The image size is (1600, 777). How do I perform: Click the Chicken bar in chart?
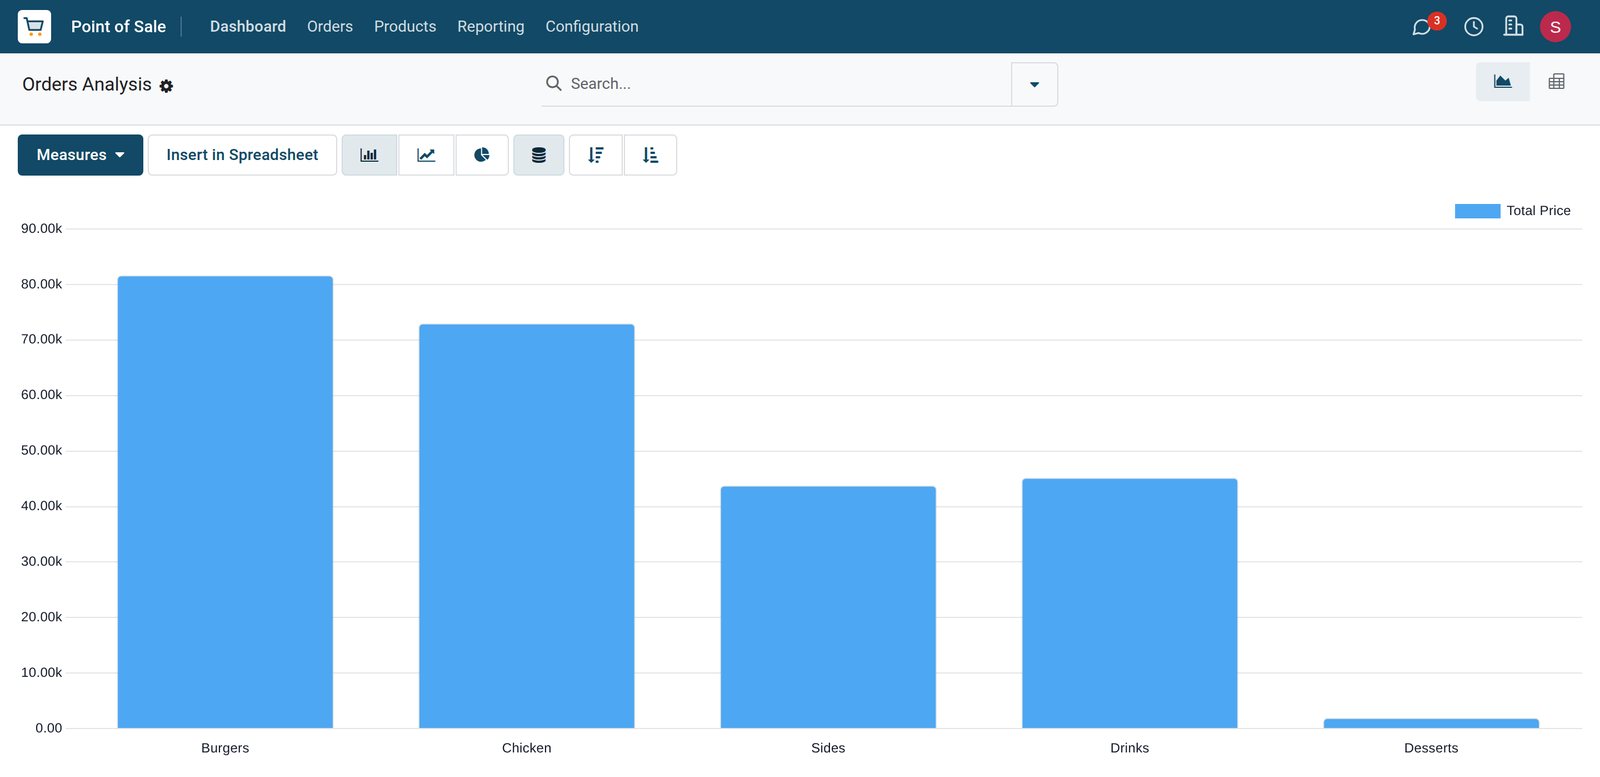point(527,526)
